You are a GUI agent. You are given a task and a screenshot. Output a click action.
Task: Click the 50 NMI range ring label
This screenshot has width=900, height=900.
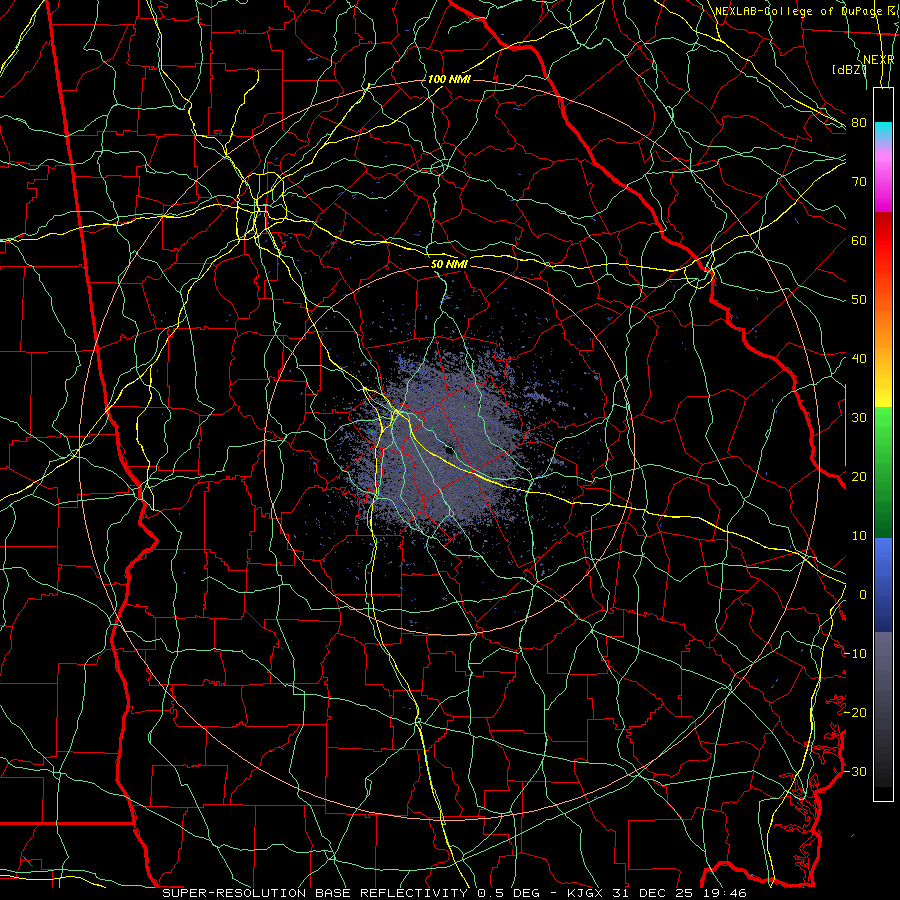pos(449,264)
